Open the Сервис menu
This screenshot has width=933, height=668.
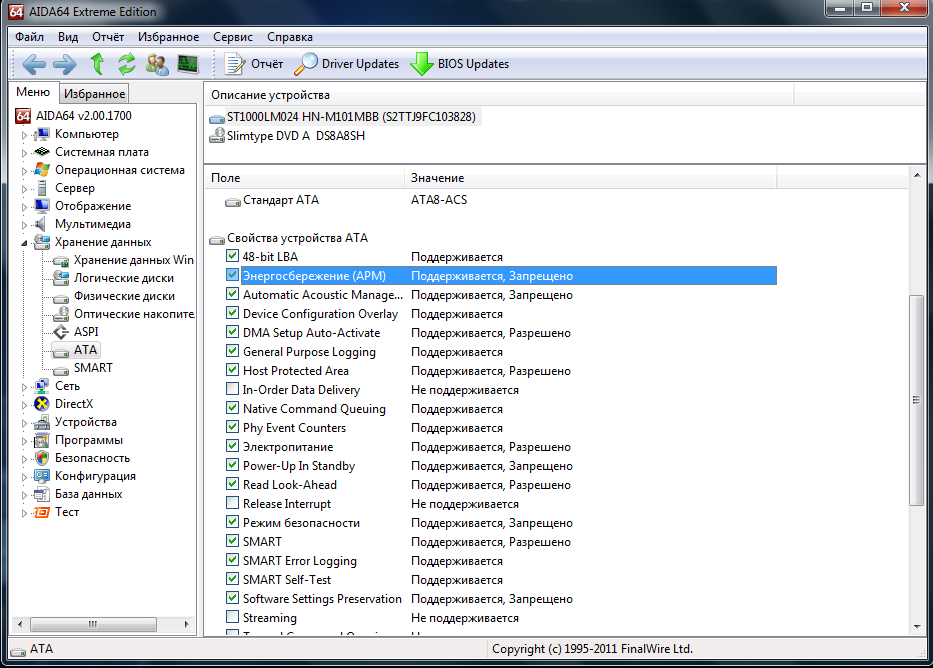coord(233,37)
